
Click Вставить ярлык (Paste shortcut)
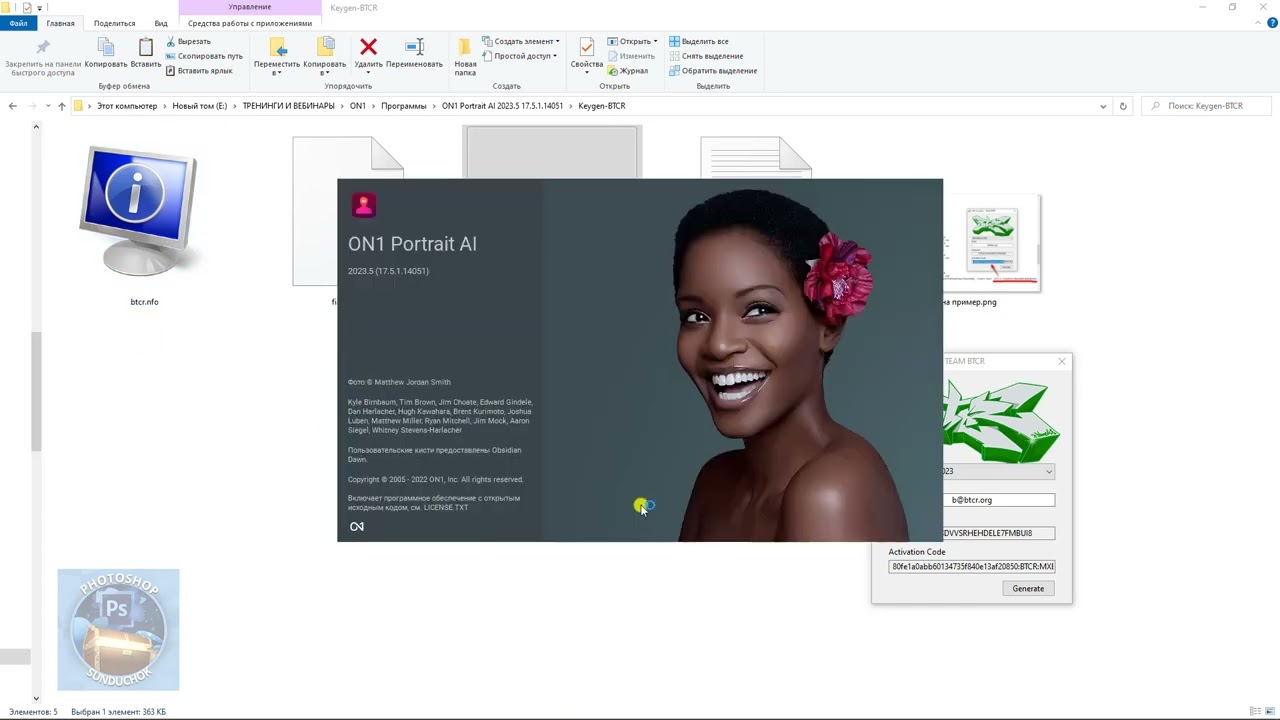(x=199, y=71)
